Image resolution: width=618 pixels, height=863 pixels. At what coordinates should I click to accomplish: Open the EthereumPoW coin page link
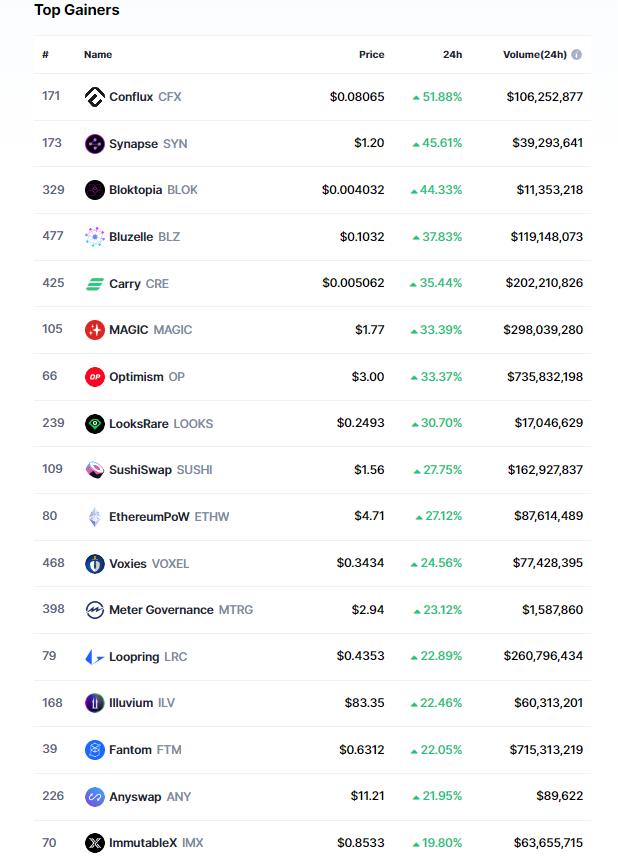point(149,517)
